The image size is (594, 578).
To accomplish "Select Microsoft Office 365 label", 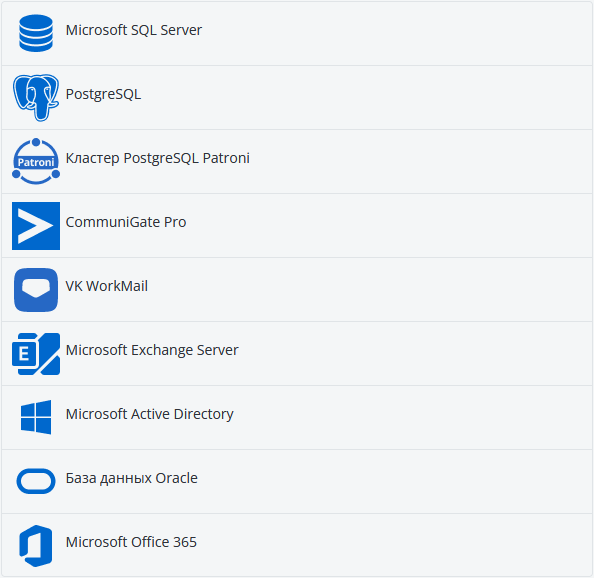I will pyautogui.click(x=131, y=542).
